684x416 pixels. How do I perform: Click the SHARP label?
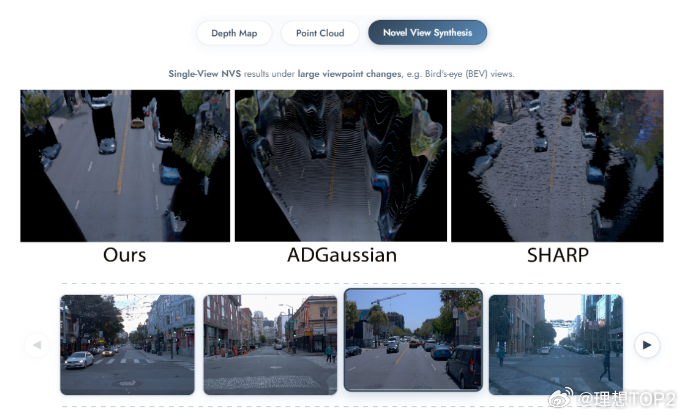(x=557, y=255)
